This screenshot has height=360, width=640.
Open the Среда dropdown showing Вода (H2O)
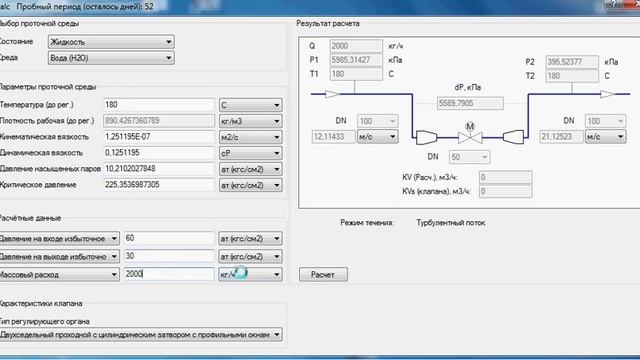[x=111, y=58]
